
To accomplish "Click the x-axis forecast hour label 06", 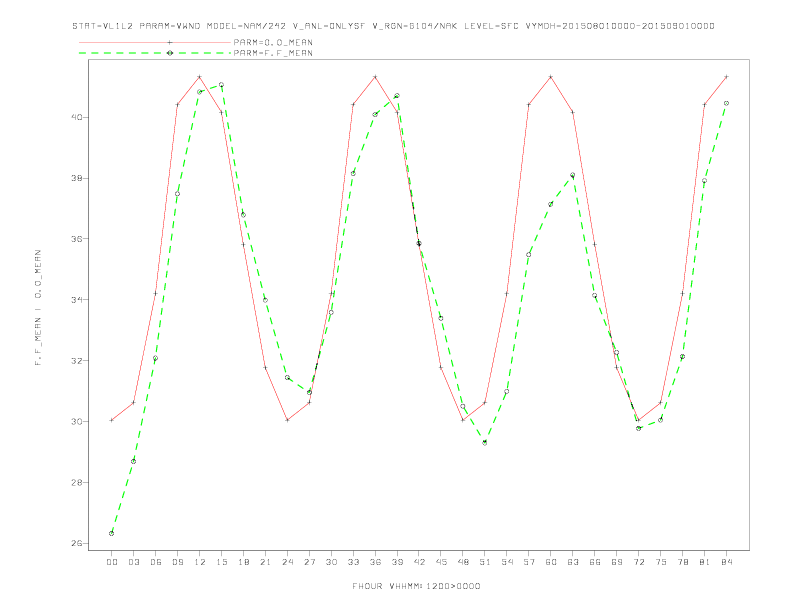I will click(156, 562).
